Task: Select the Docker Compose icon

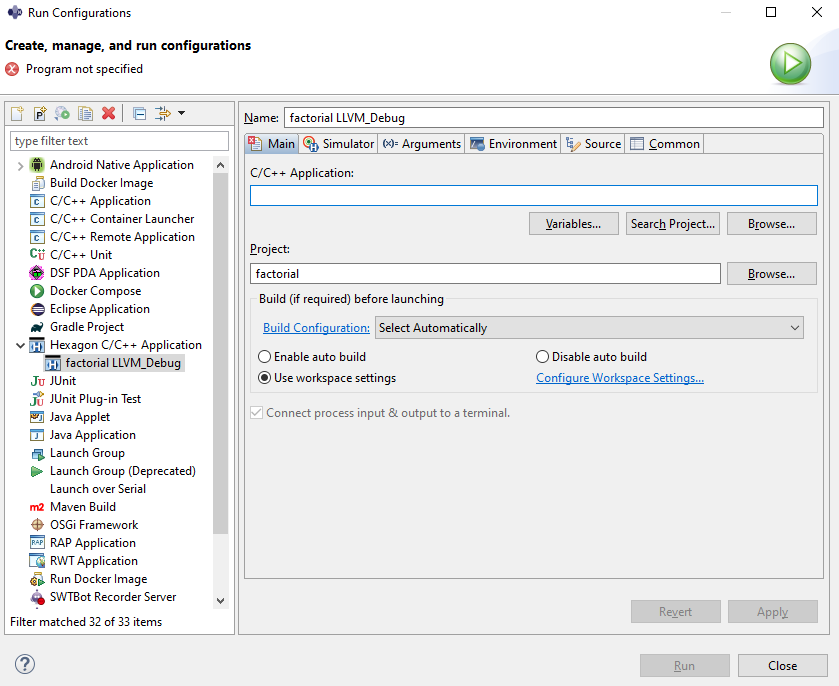Action: (x=37, y=291)
